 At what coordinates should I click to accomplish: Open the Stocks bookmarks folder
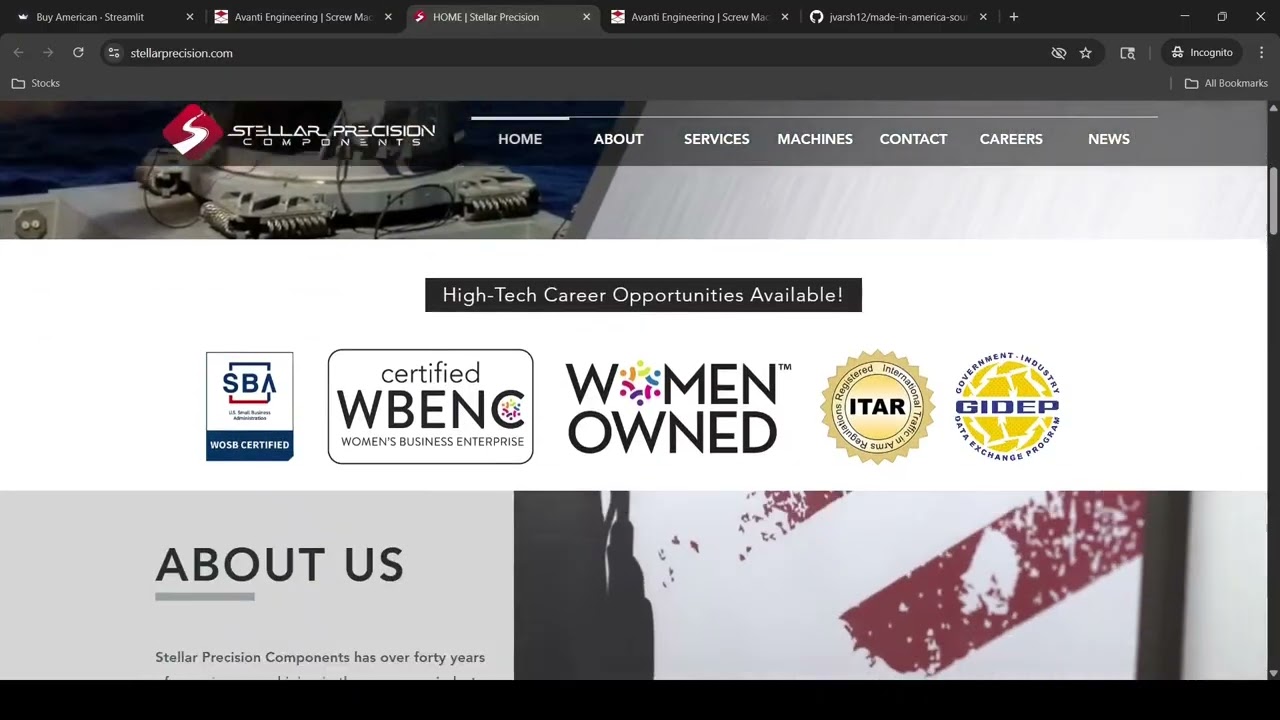tap(36, 83)
